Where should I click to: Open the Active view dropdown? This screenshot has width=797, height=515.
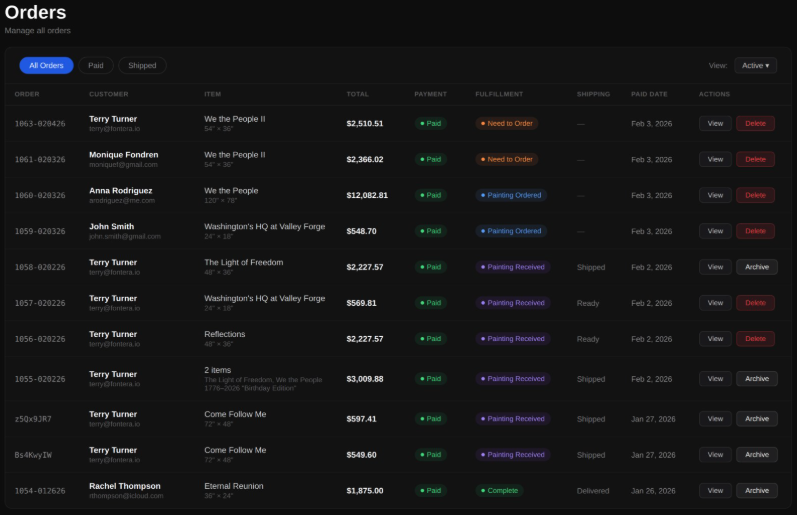click(755, 65)
